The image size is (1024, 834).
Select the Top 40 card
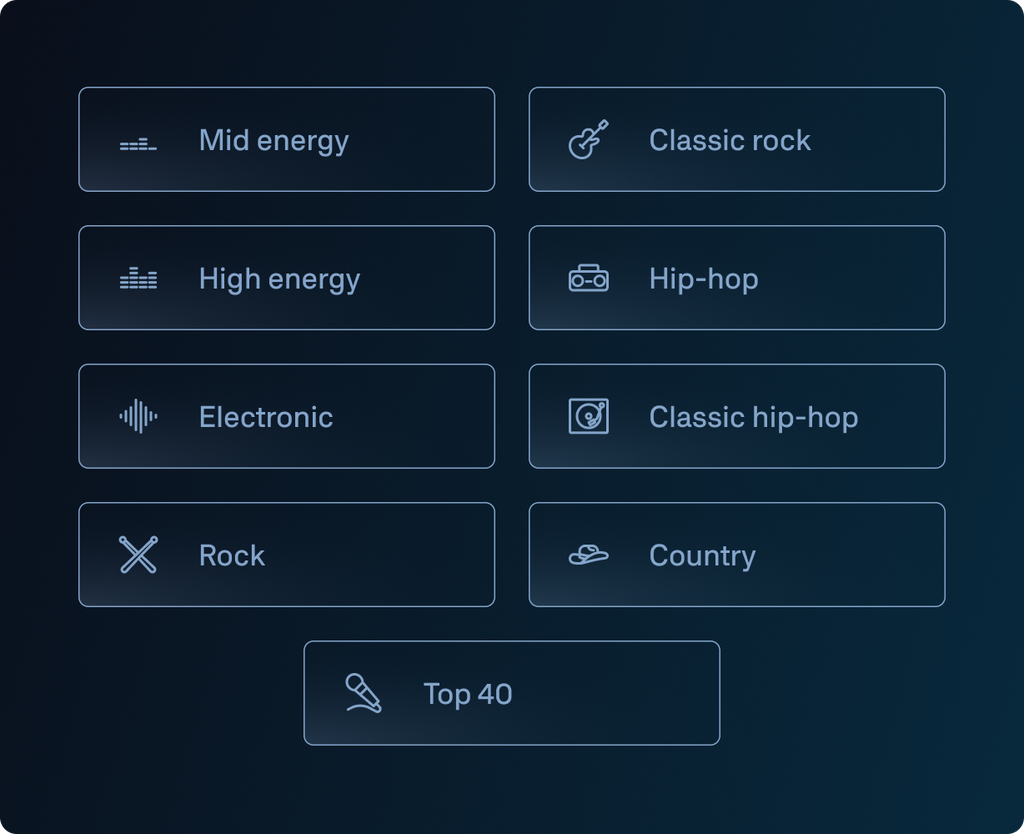[511, 693]
